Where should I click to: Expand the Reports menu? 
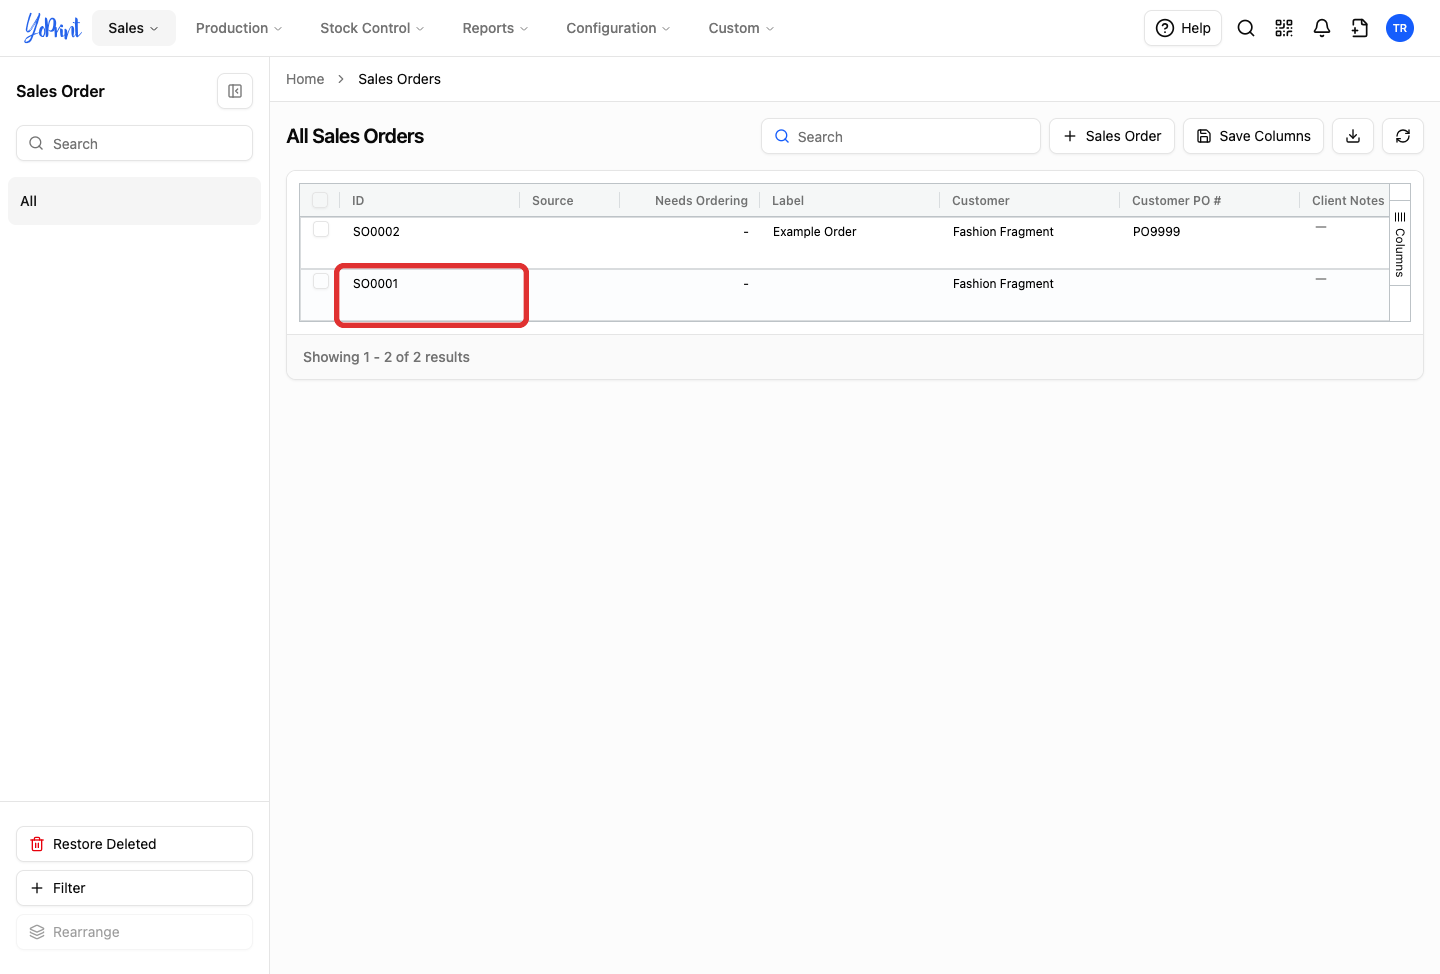click(x=495, y=28)
